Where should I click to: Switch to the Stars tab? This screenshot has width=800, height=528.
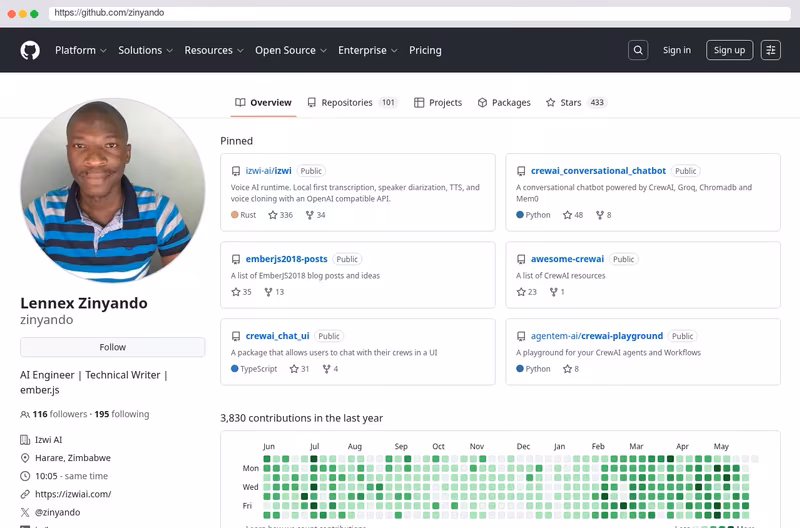(577, 103)
